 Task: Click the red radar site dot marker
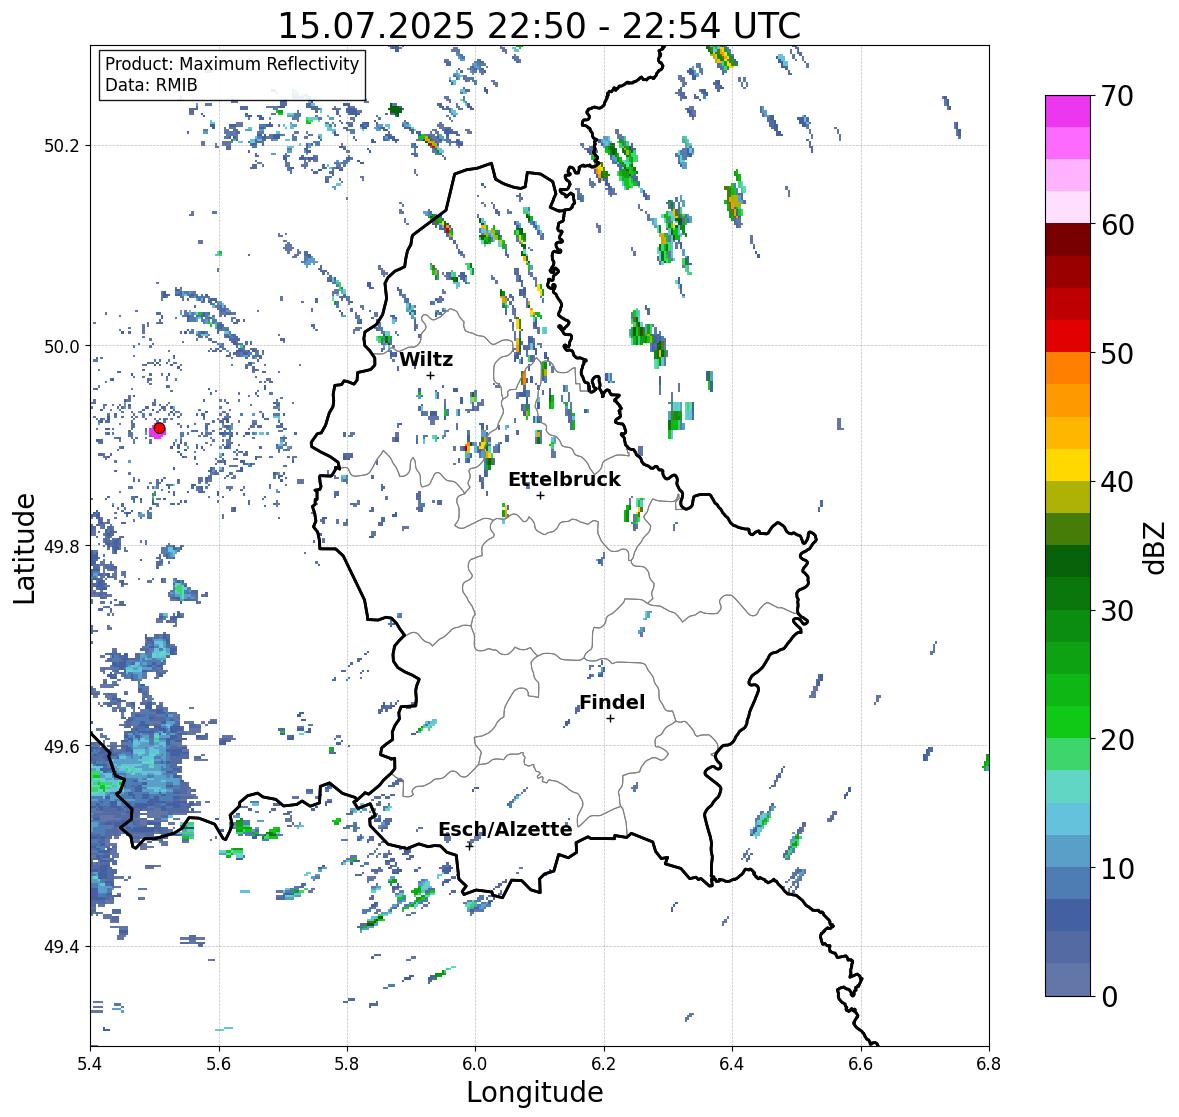[x=159, y=428]
